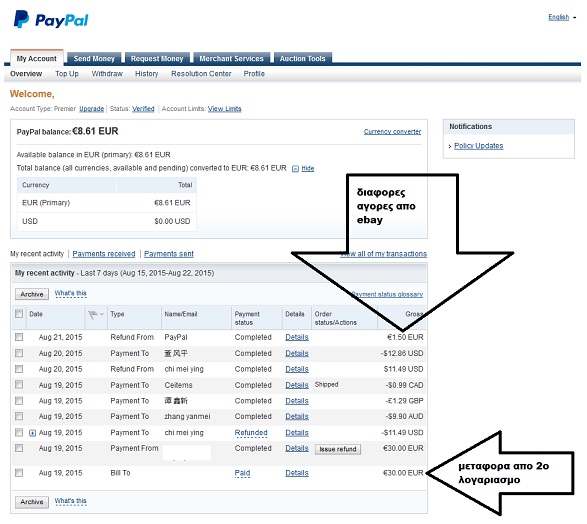Click the minus icon beside Hide
The width and height of the screenshot is (587, 524).
(295, 169)
